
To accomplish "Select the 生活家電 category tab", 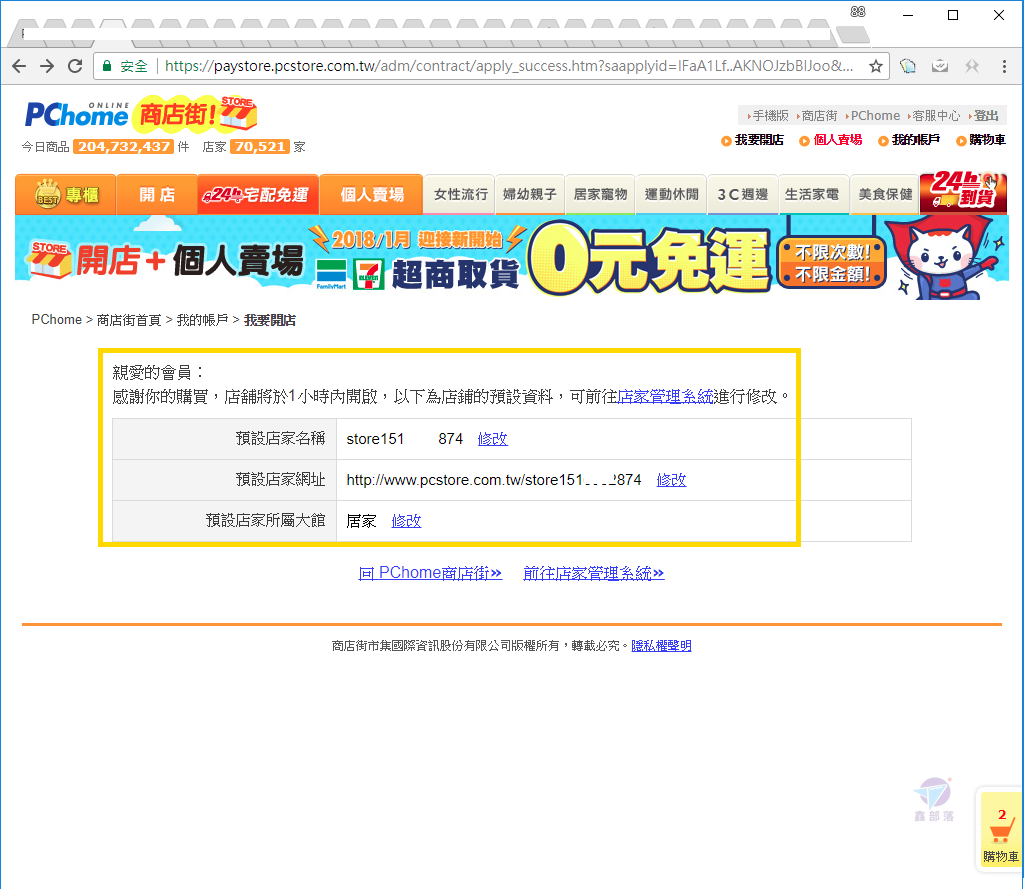I will click(813, 195).
